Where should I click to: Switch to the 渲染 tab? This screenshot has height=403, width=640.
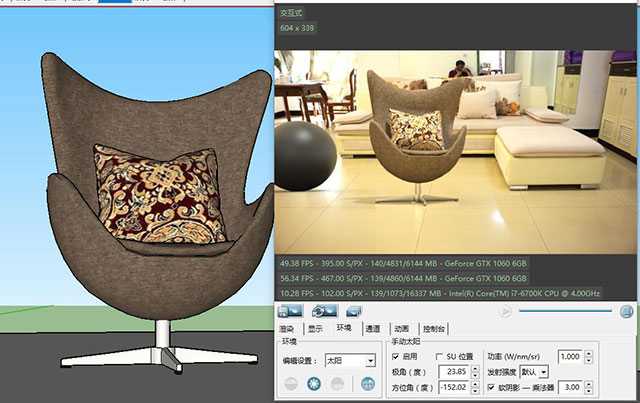click(287, 329)
